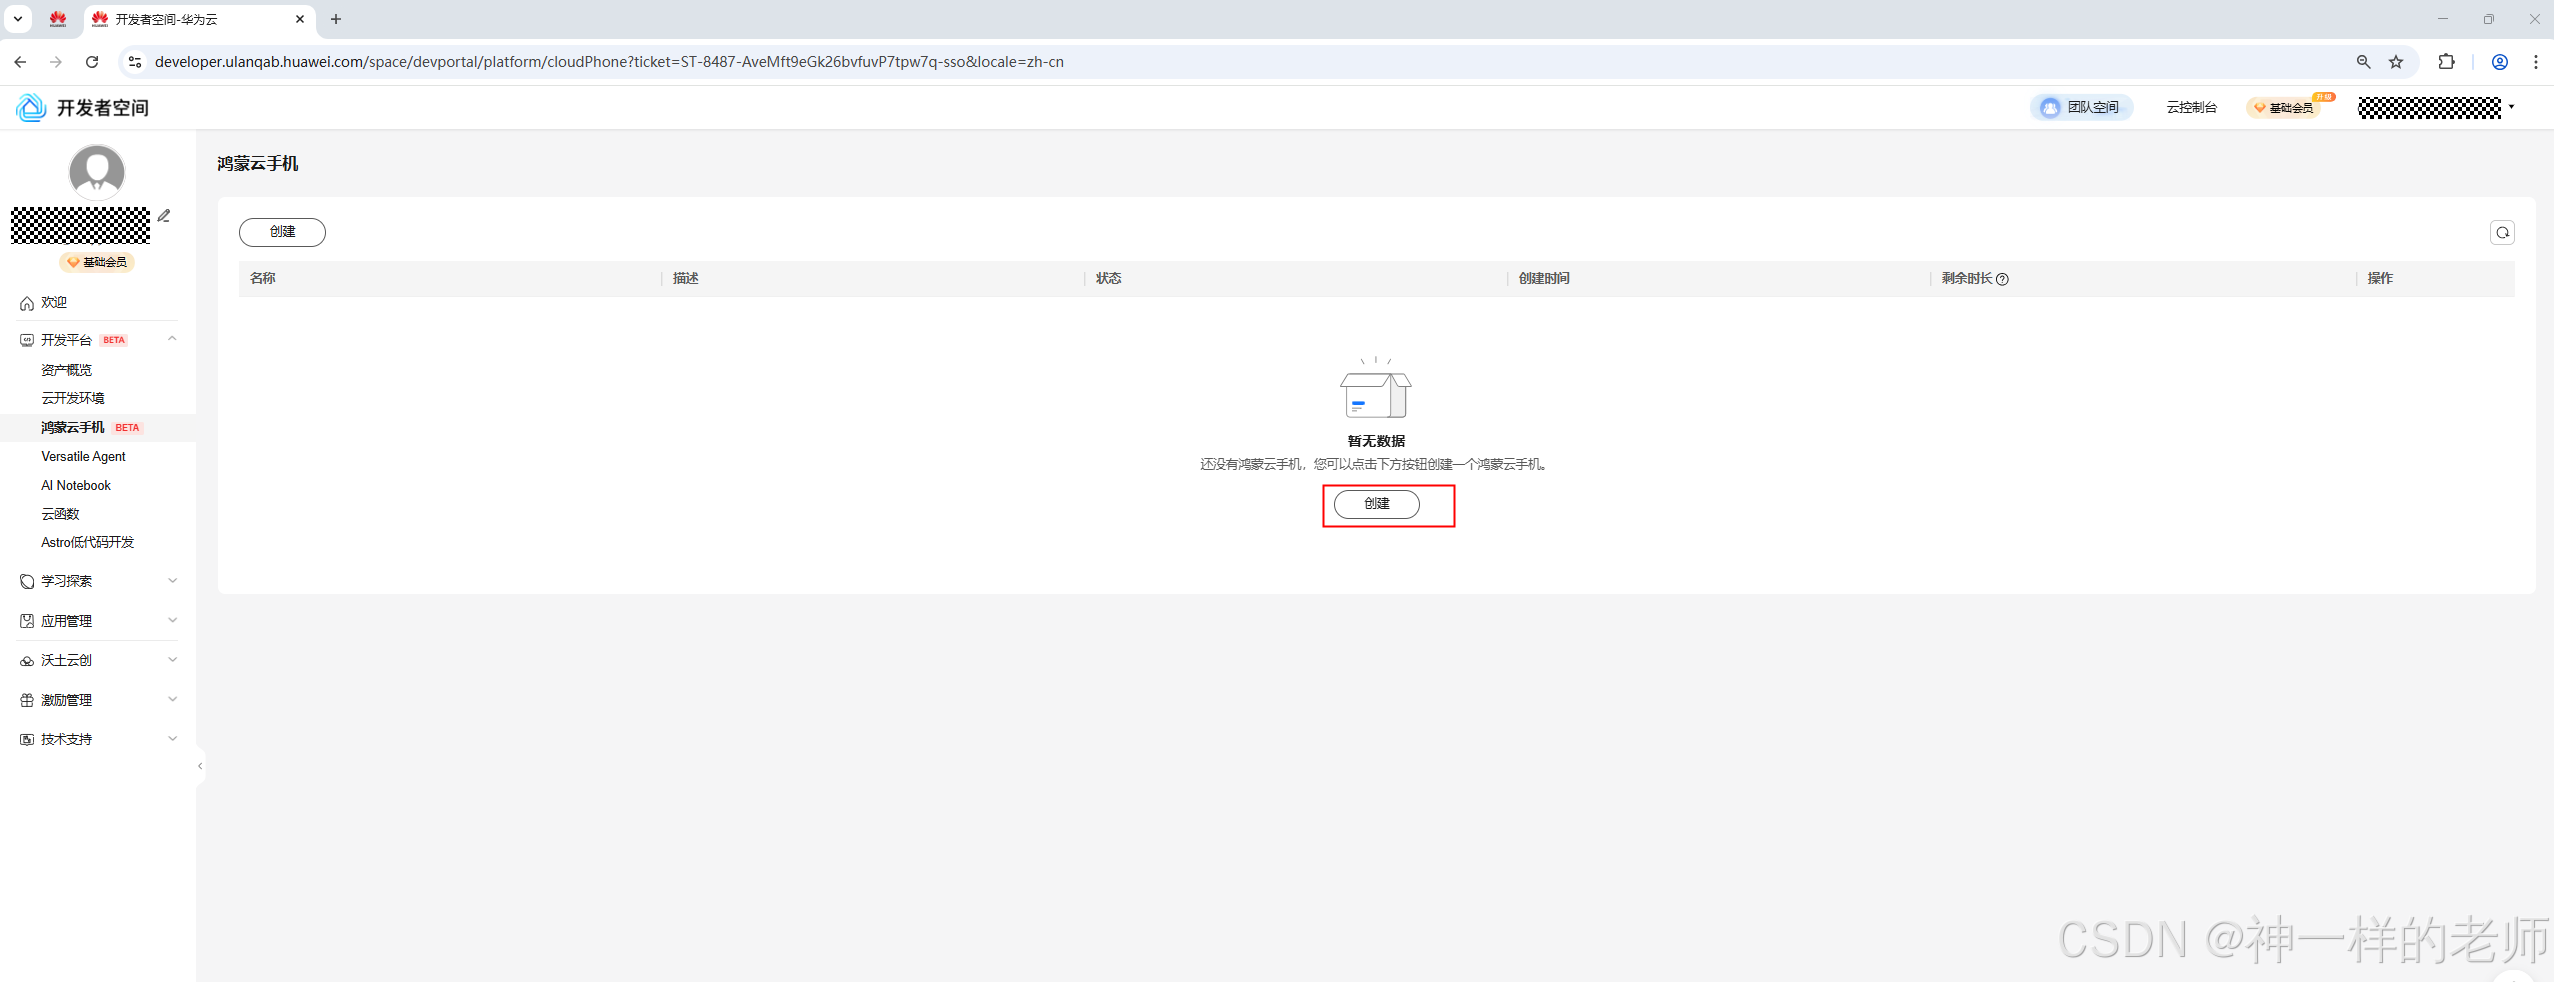This screenshot has width=2554, height=982.
Task: Click the 状态 column header
Action: pos(1109,278)
